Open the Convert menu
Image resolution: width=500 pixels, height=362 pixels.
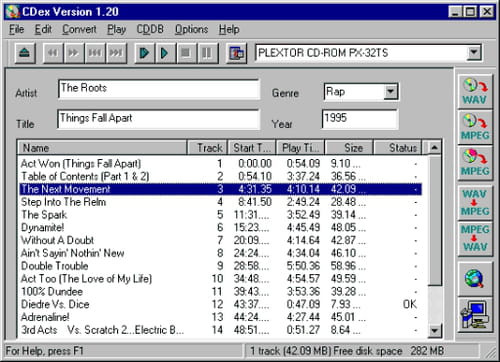(x=79, y=29)
